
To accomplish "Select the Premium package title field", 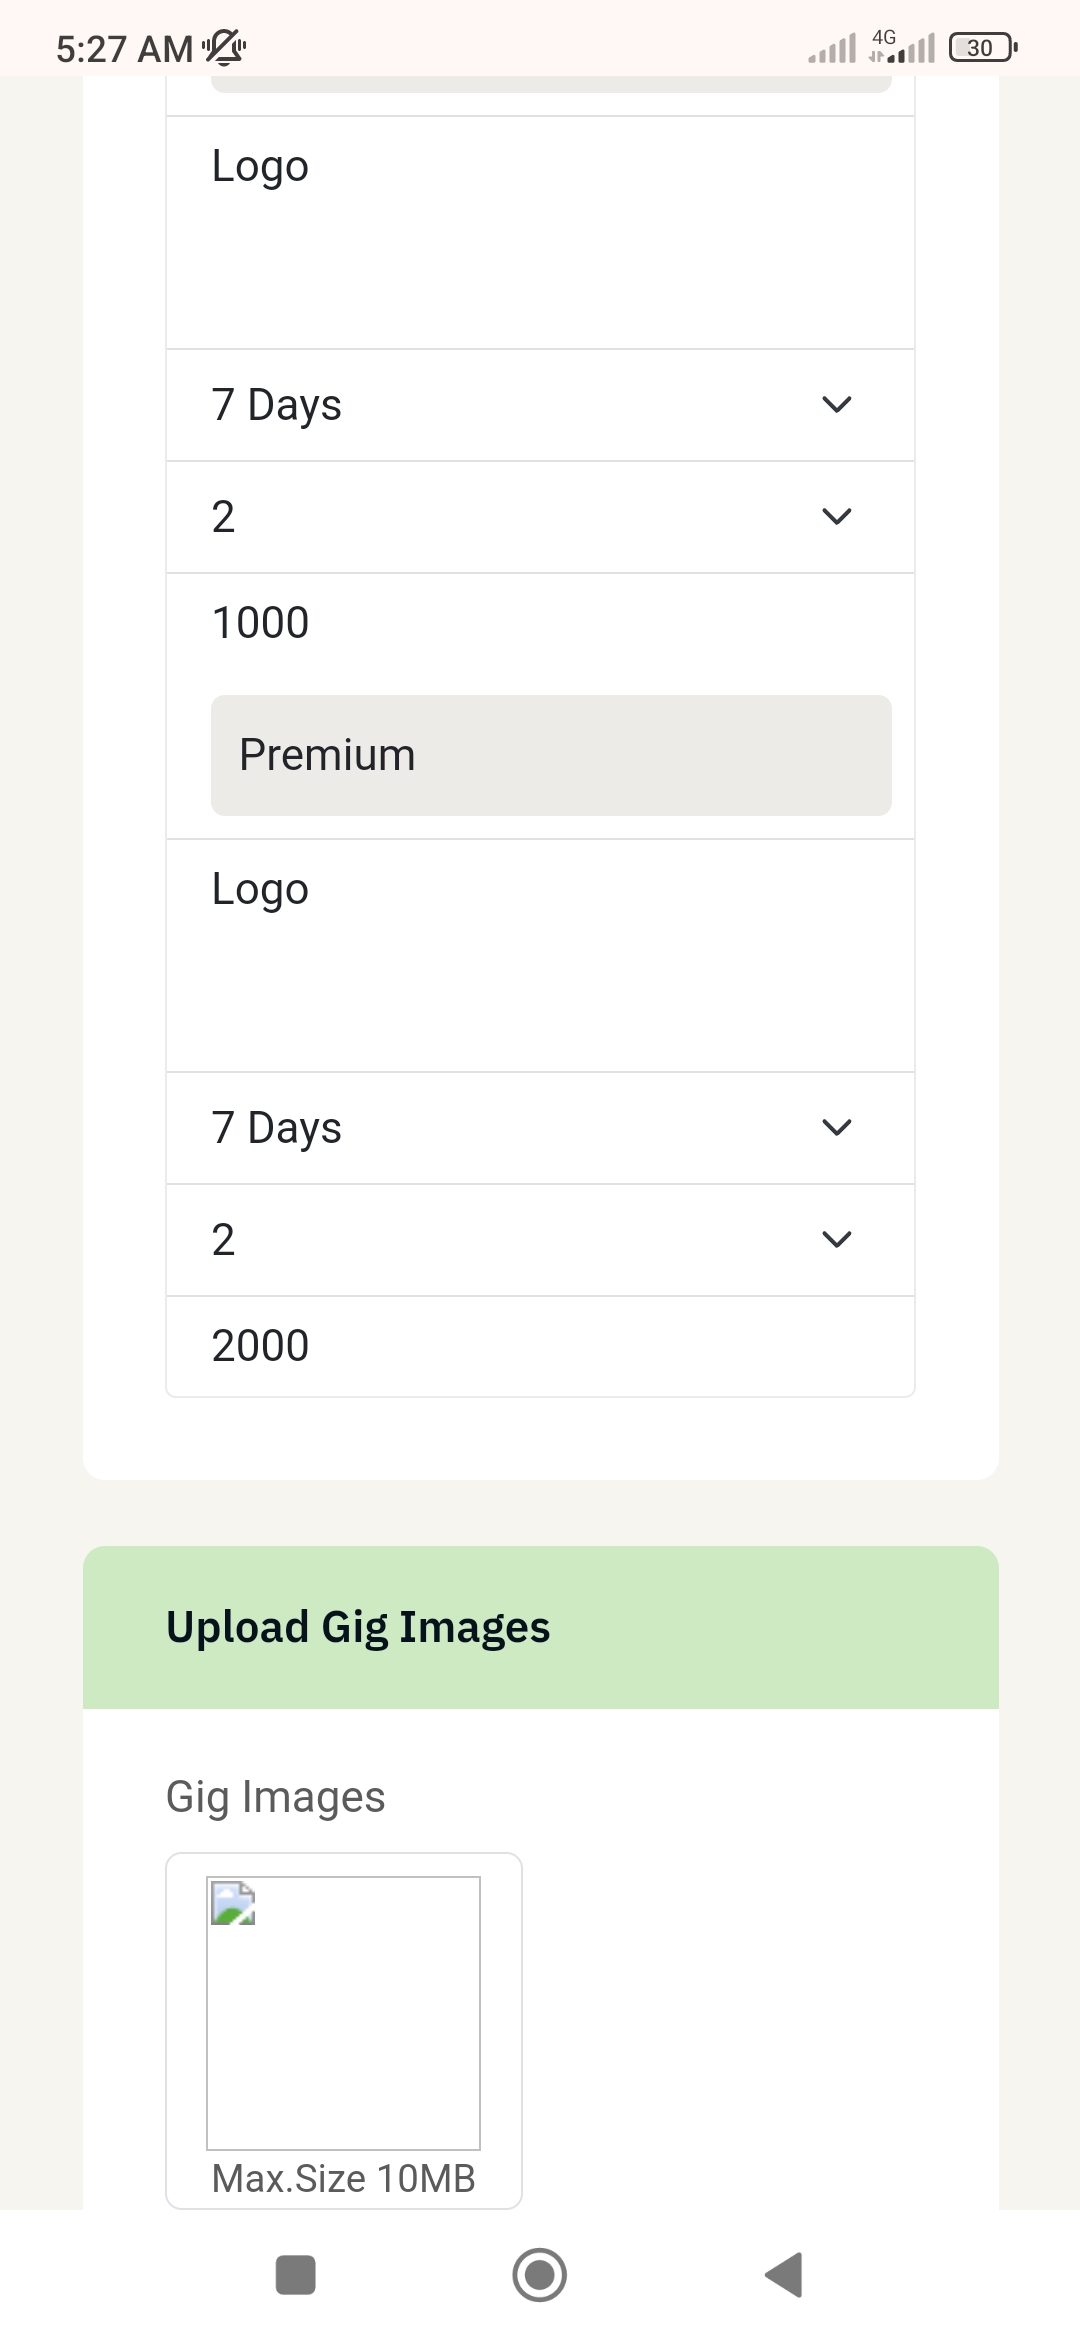I will point(551,755).
